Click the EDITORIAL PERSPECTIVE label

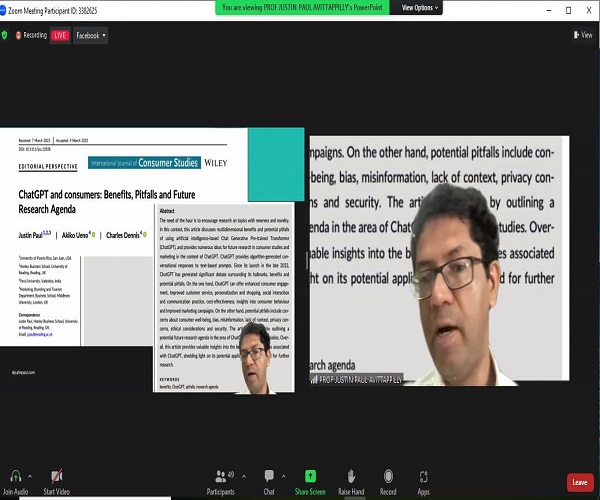(x=48, y=166)
